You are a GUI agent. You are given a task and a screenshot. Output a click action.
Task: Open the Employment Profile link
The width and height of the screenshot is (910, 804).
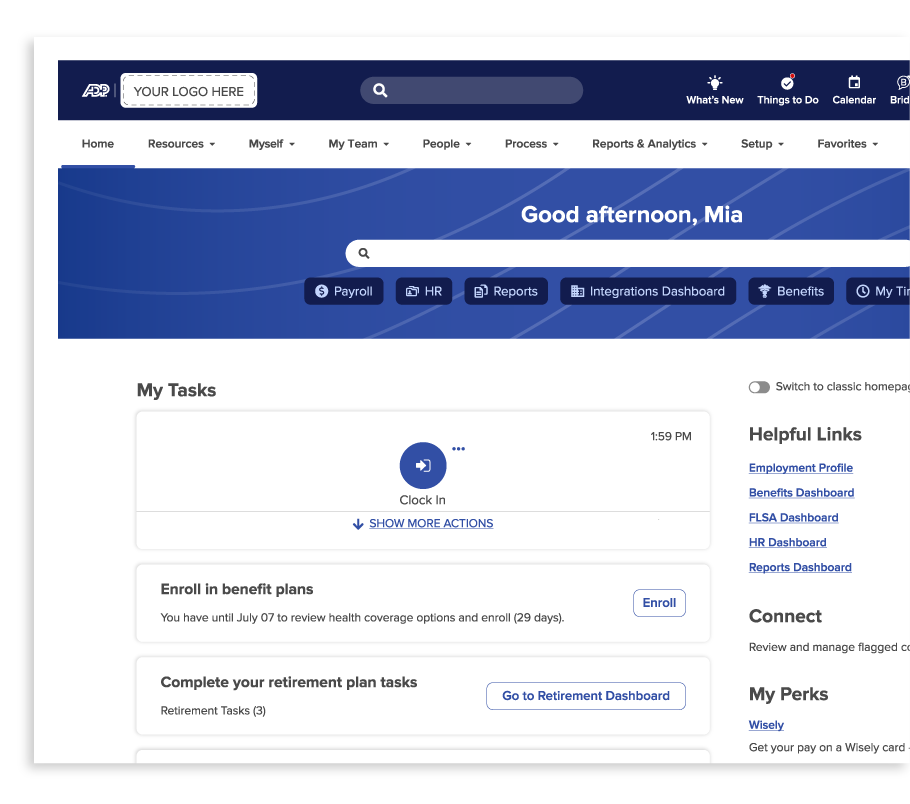coord(800,468)
